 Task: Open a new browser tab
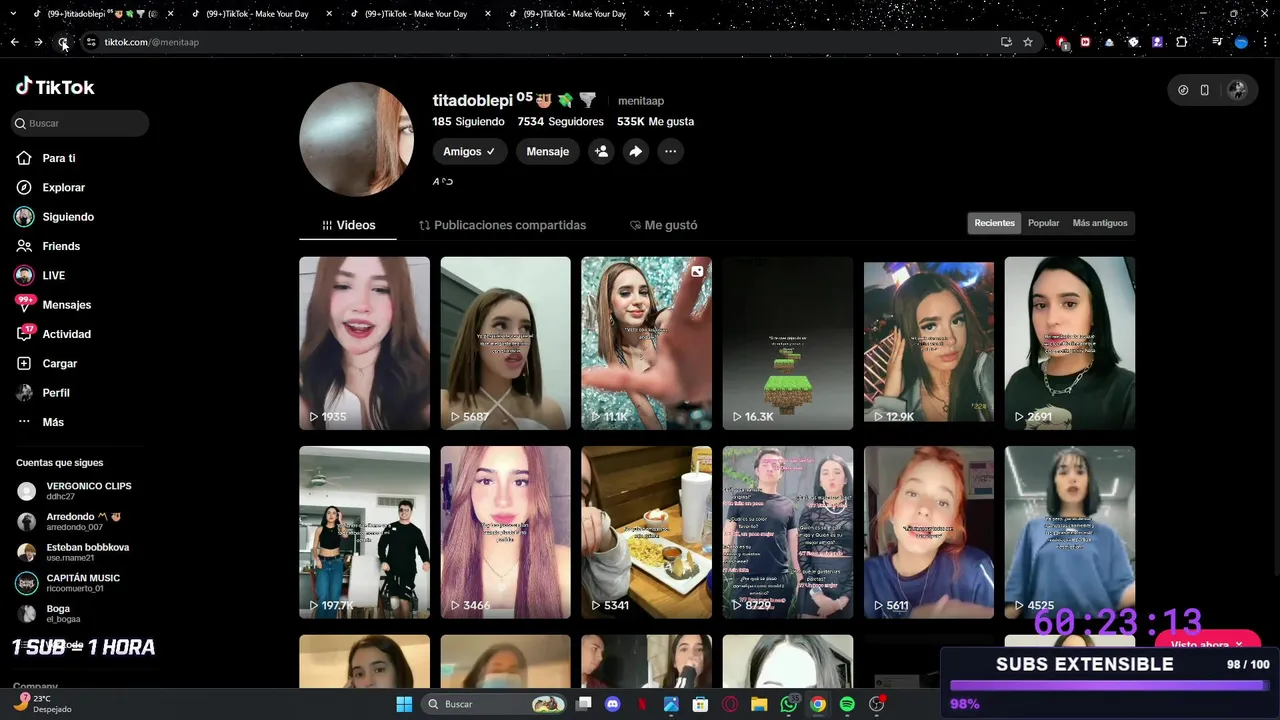click(x=670, y=14)
